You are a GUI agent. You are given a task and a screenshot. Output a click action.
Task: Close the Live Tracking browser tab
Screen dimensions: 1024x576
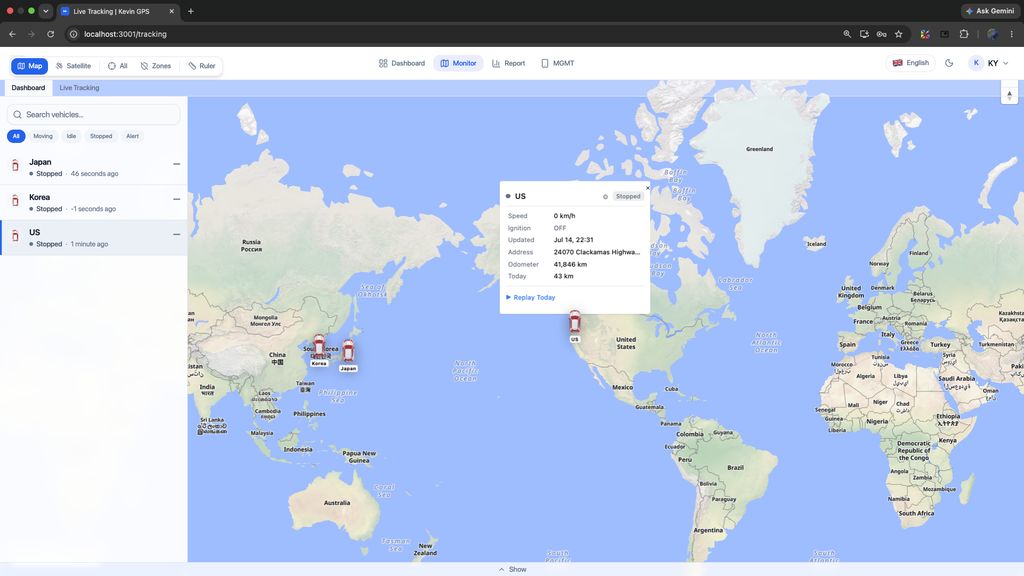pyautogui.click(x=172, y=11)
